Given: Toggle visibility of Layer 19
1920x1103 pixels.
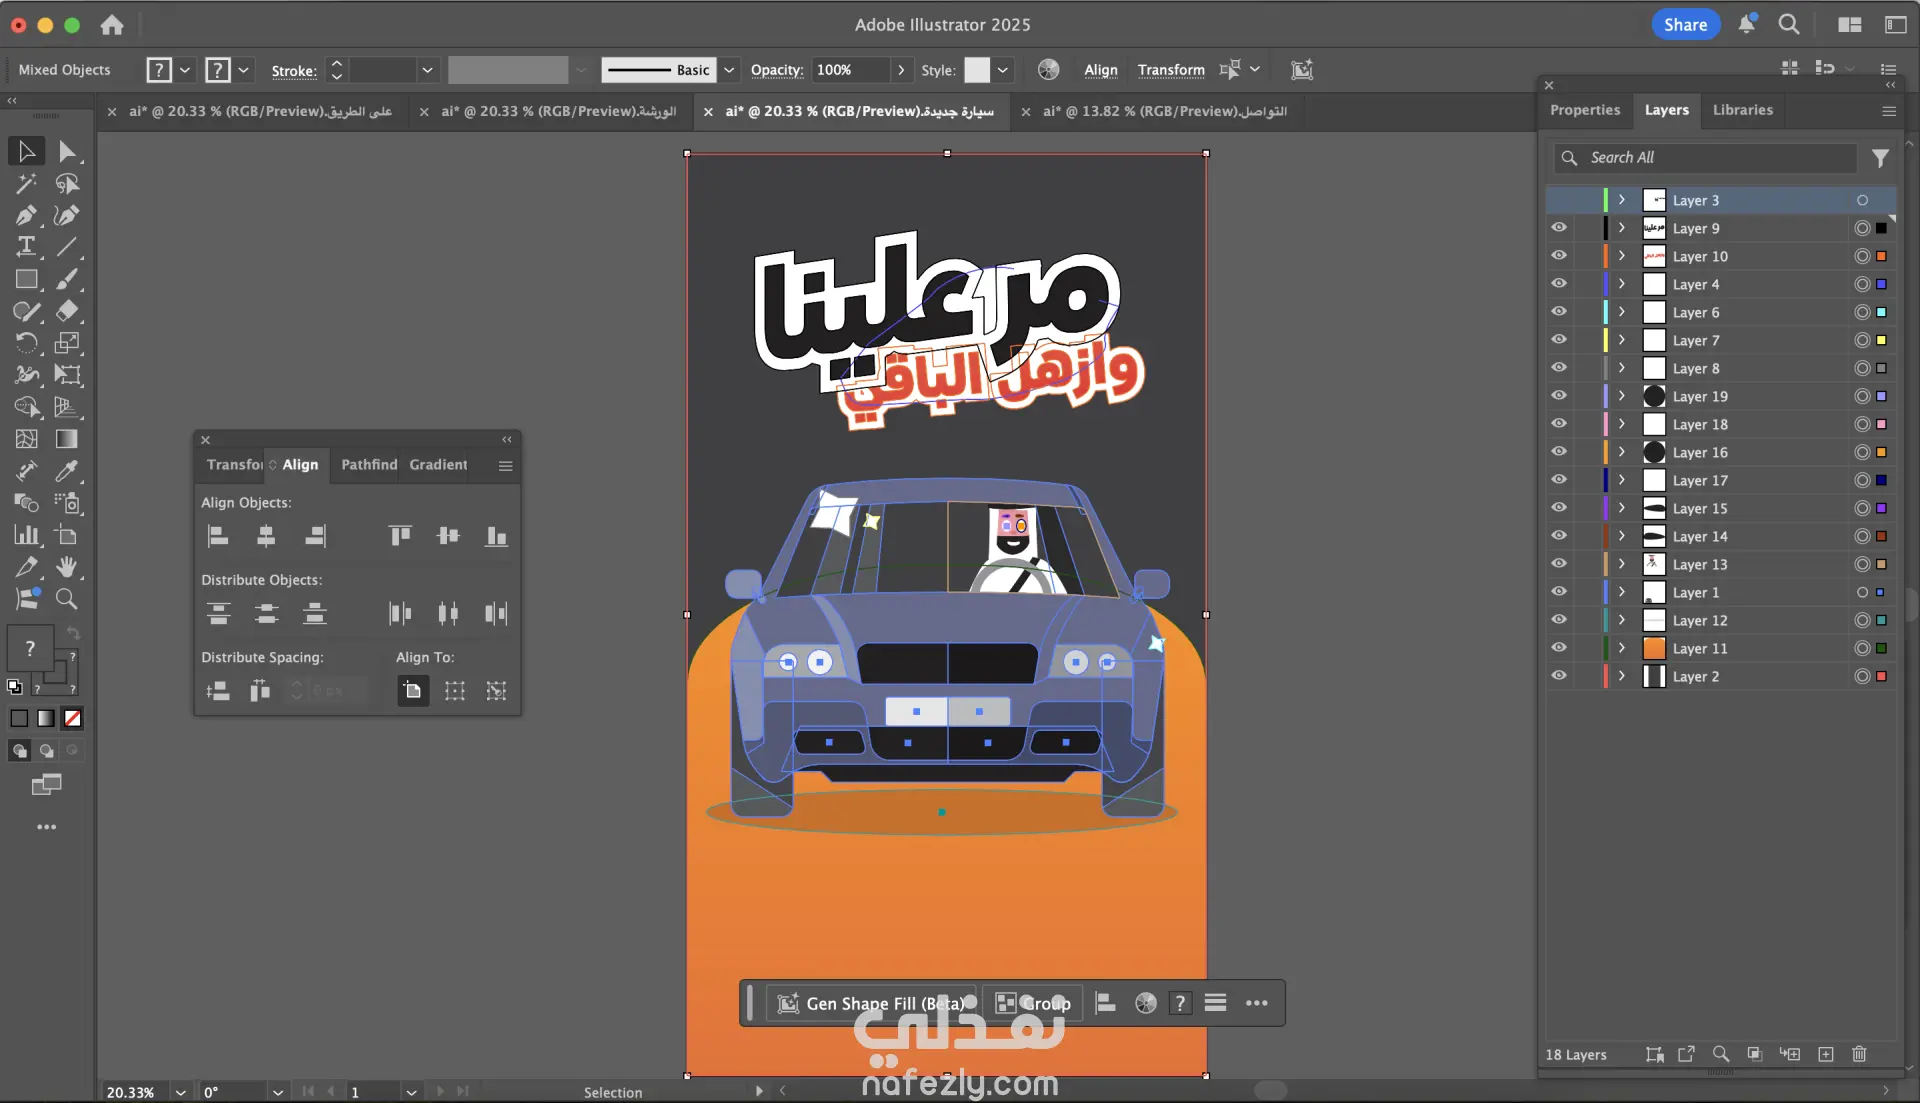Looking at the screenshot, I should coord(1559,396).
